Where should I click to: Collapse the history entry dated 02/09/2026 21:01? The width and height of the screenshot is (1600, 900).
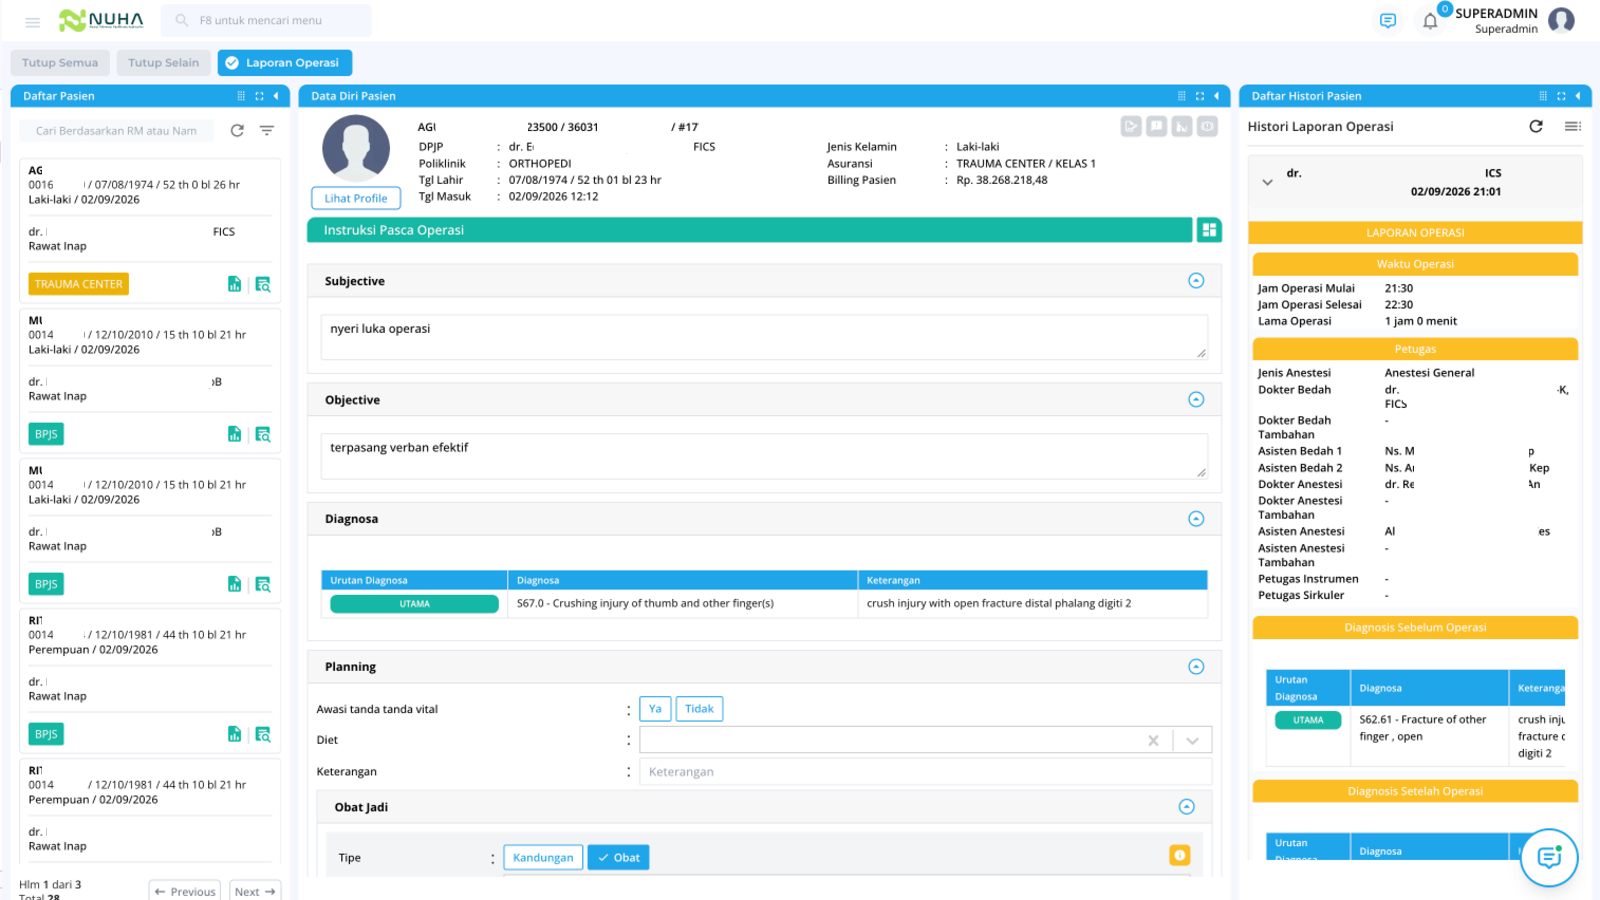tap(1267, 182)
